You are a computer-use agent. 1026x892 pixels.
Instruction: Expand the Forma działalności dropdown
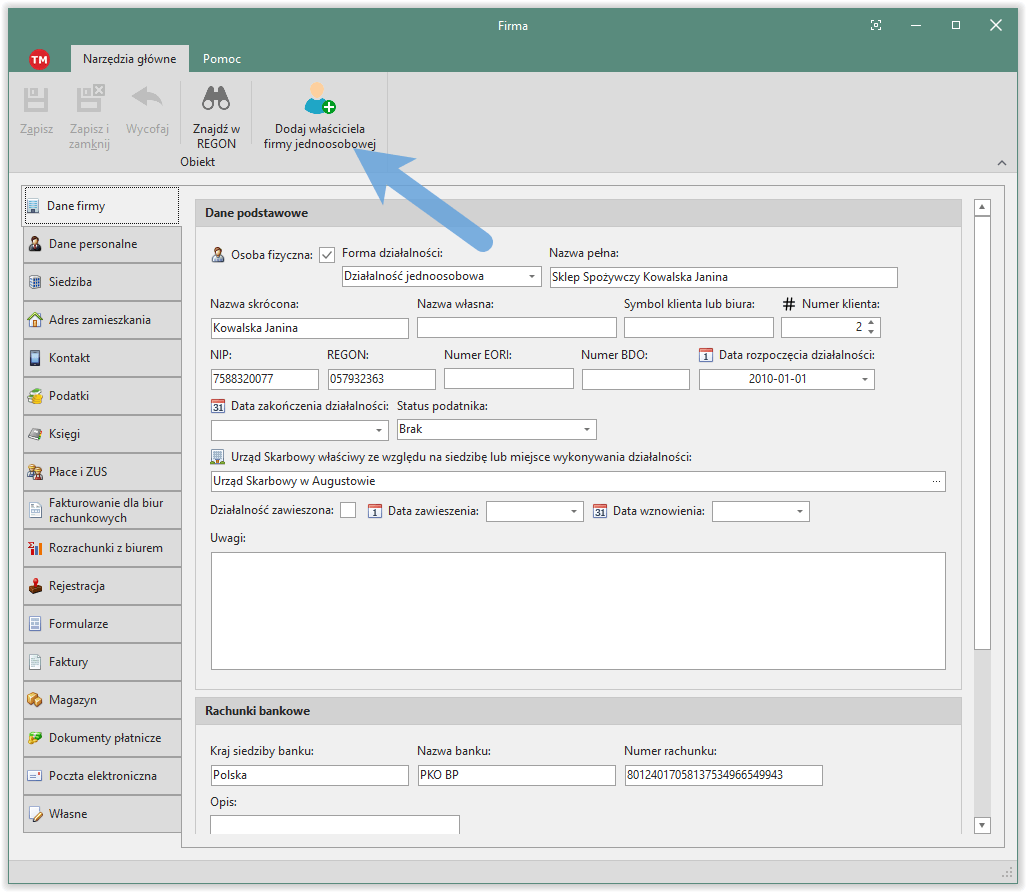point(531,277)
